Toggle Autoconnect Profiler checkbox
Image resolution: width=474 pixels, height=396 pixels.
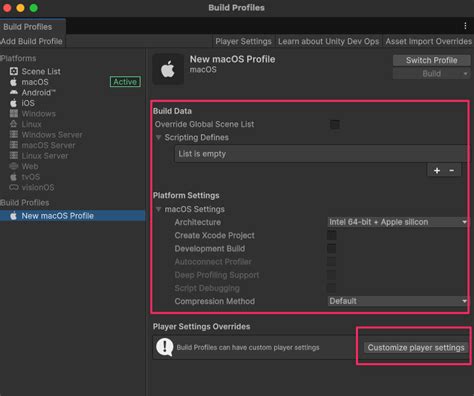click(x=332, y=262)
